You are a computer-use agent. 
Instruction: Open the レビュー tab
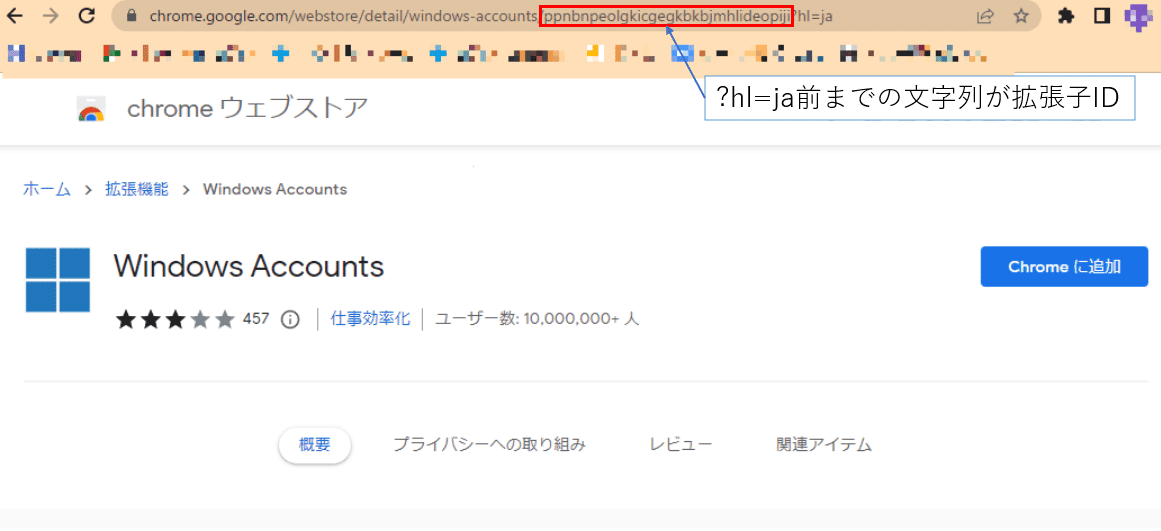pos(680,444)
